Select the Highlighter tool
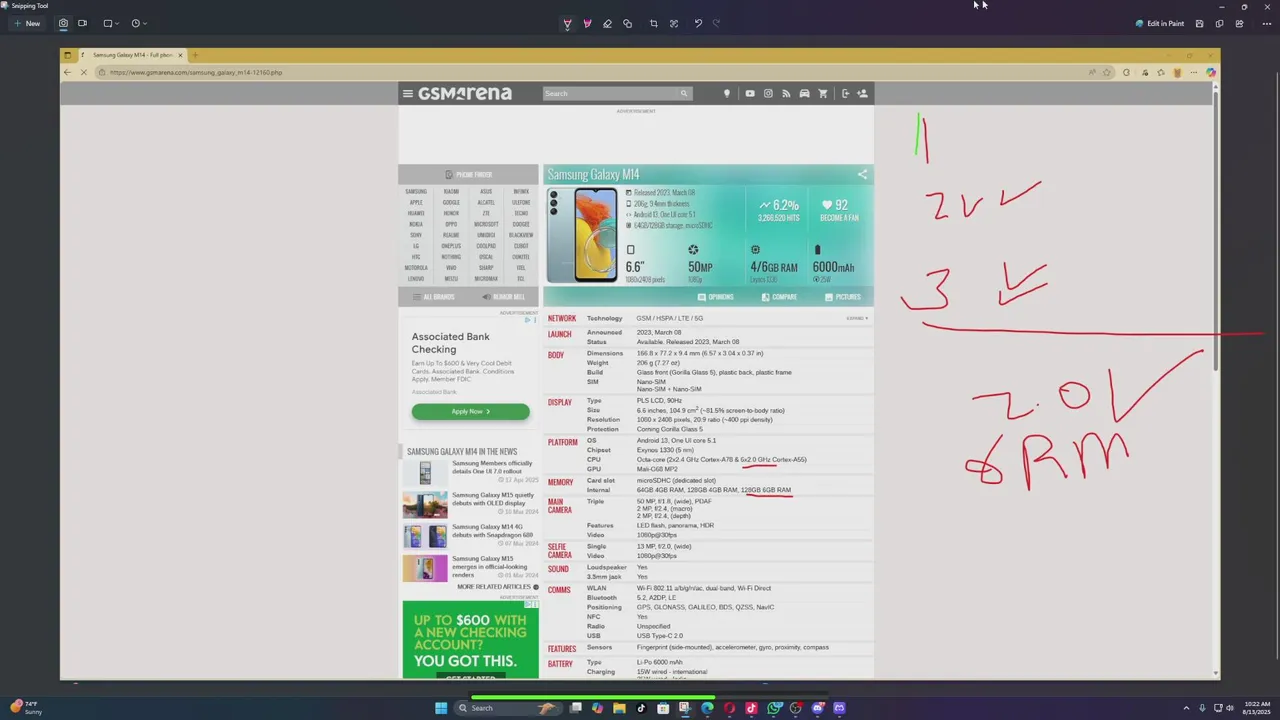The height and width of the screenshot is (720, 1280). pyautogui.click(x=587, y=23)
